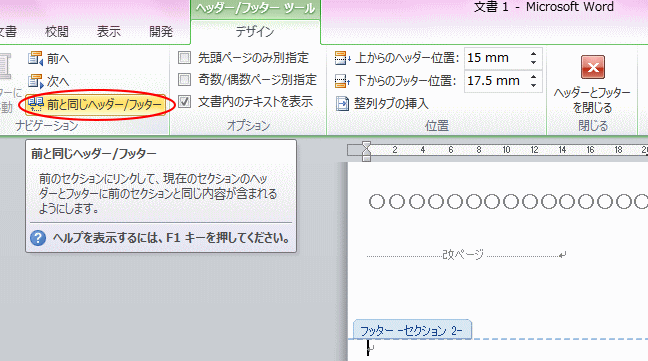Click the horizontal ruler at mark 10
This screenshot has width=648, height=361.
point(506,150)
